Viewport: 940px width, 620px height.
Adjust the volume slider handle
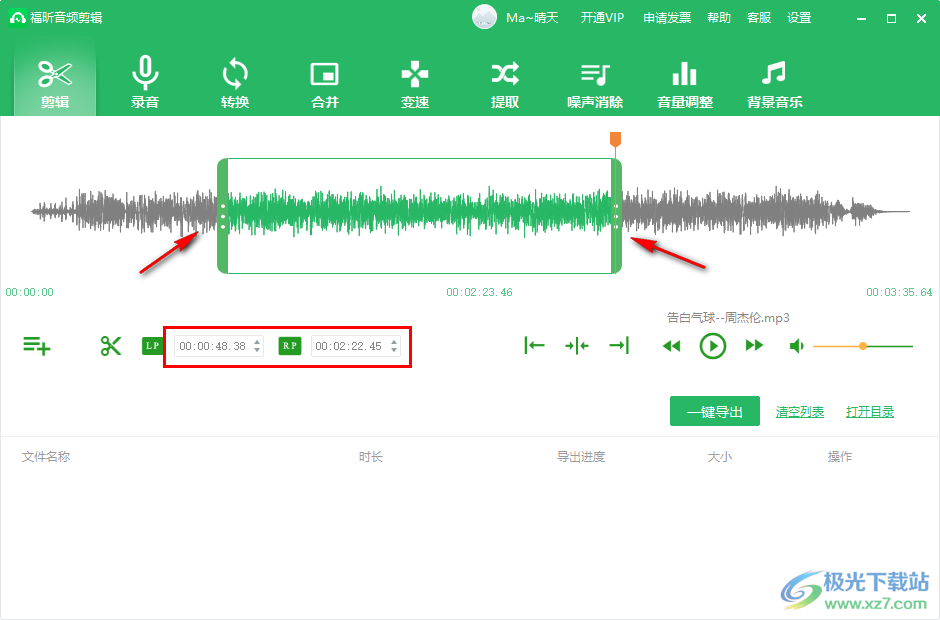pos(863,346)
